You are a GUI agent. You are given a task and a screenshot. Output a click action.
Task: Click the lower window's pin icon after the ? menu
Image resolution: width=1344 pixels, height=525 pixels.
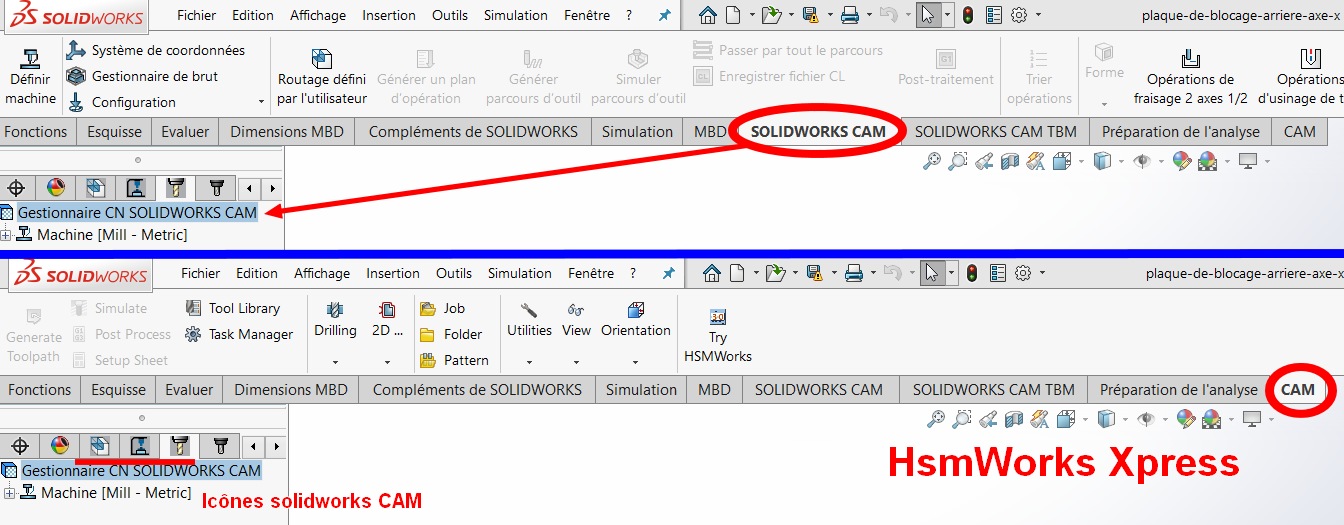click(x=667, y=273)
